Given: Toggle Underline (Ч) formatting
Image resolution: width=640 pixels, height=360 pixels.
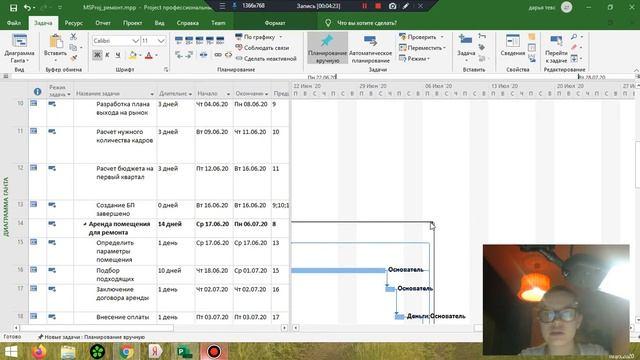Looking at the screenshot, I should (118, 55).
